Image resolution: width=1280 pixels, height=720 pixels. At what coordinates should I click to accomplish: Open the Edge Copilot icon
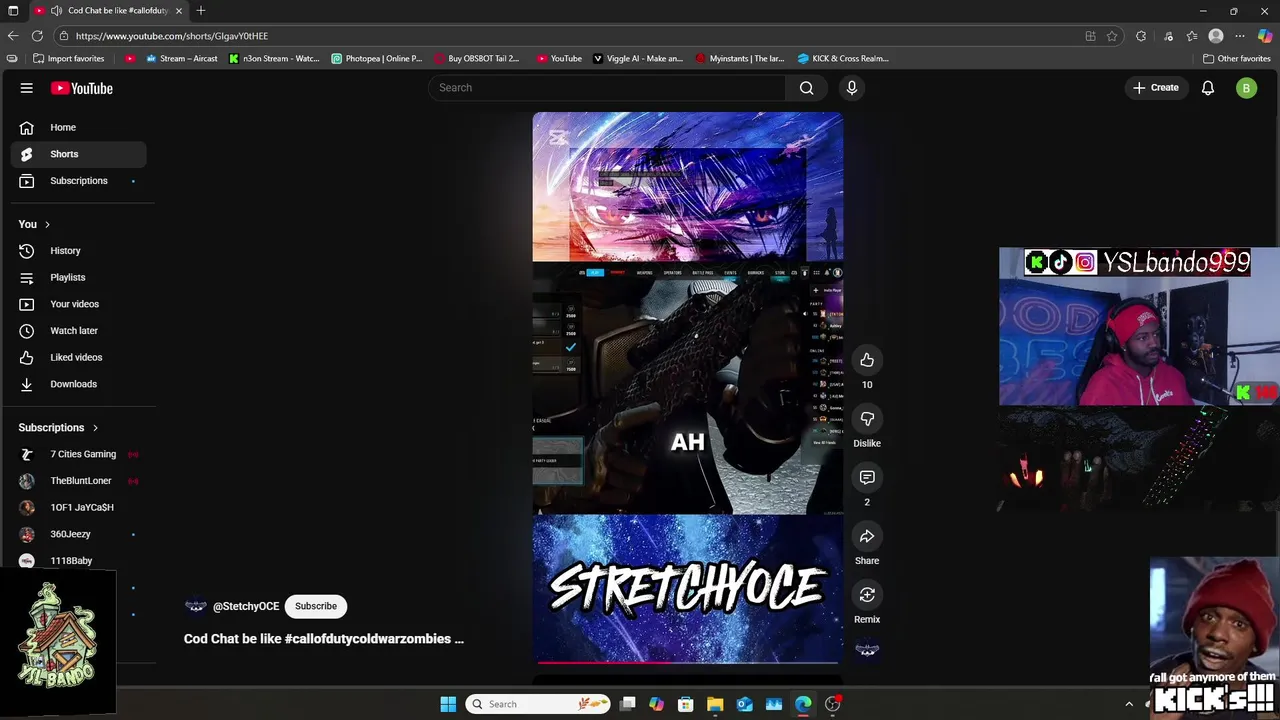coord(1265,36)
